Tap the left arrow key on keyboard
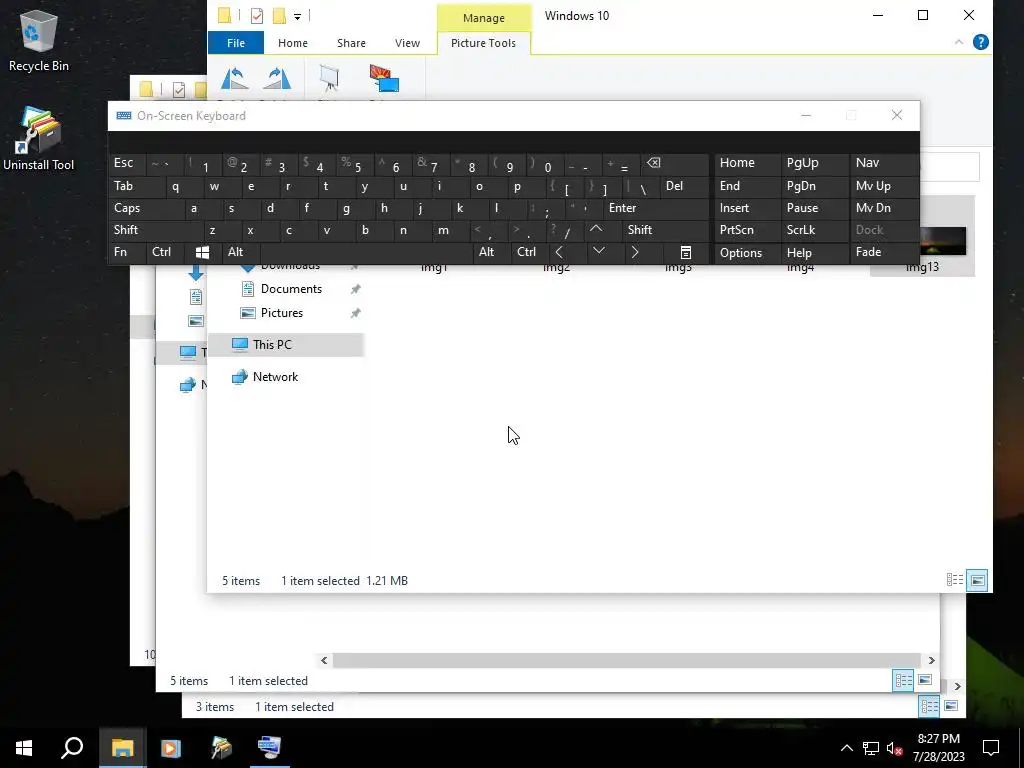The height and width of the screenshot is (768, 1024). pos(559,252)
